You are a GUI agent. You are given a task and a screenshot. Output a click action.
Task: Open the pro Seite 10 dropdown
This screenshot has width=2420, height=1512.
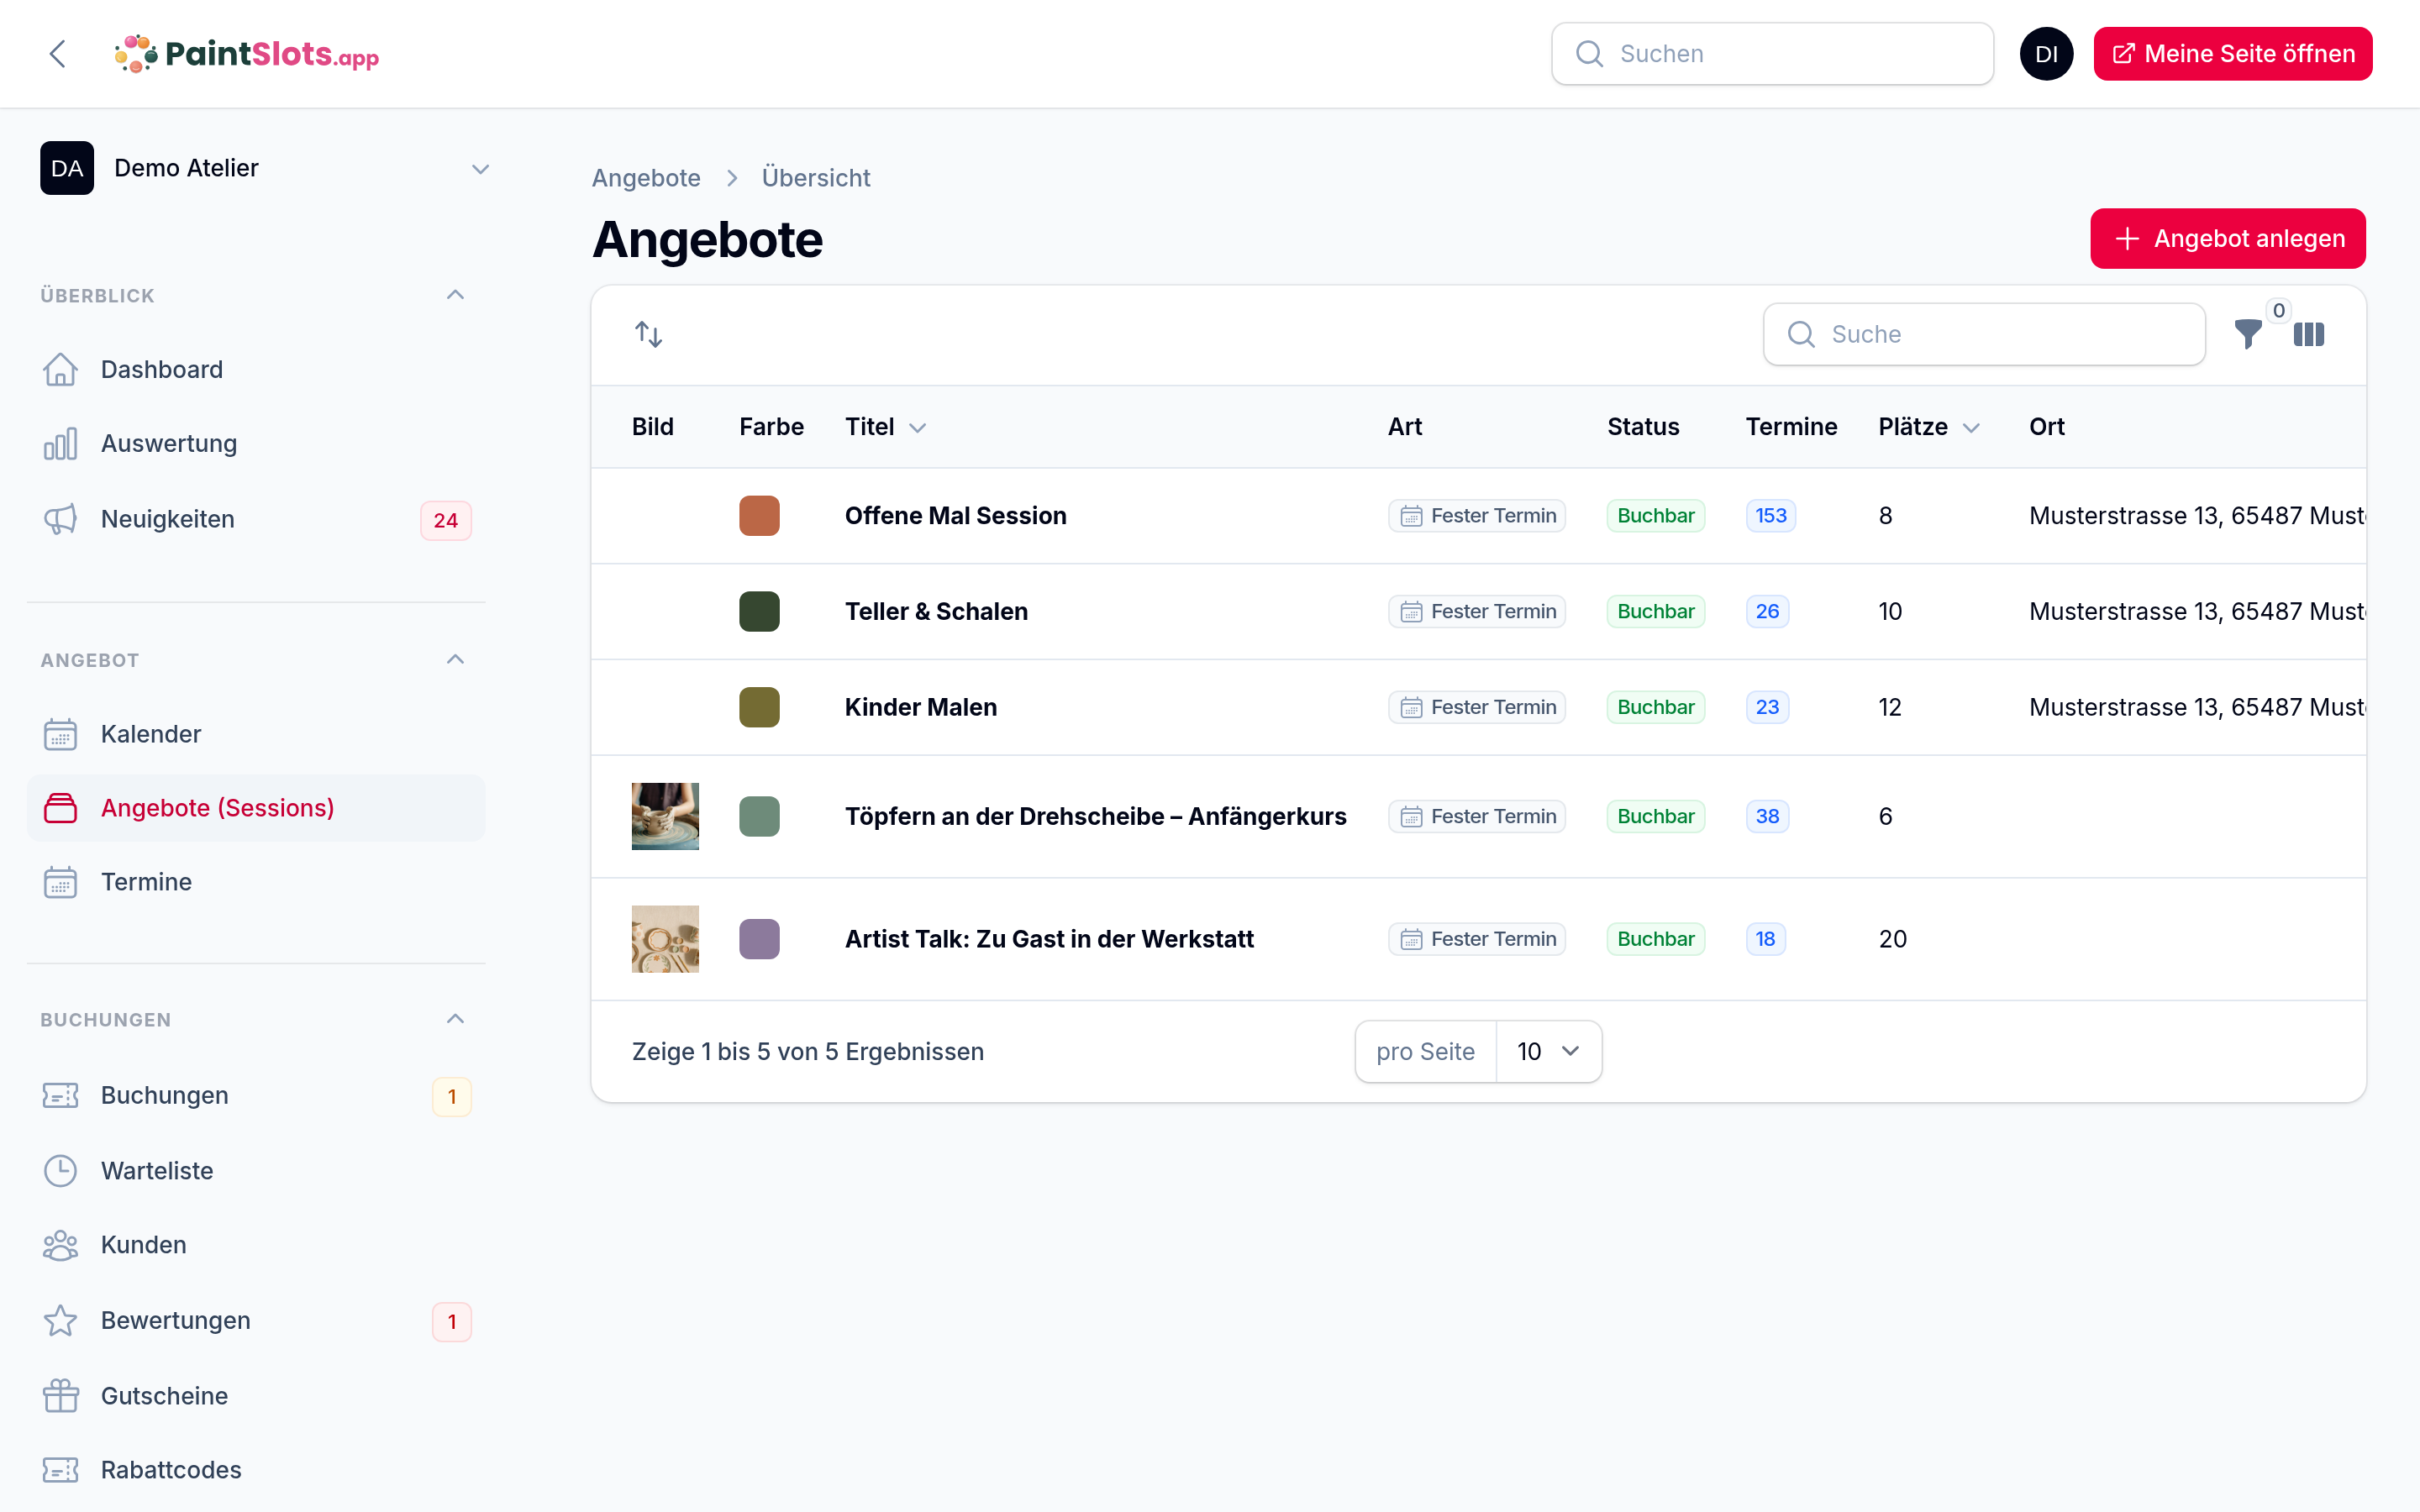click(x=1548, y=1051)
